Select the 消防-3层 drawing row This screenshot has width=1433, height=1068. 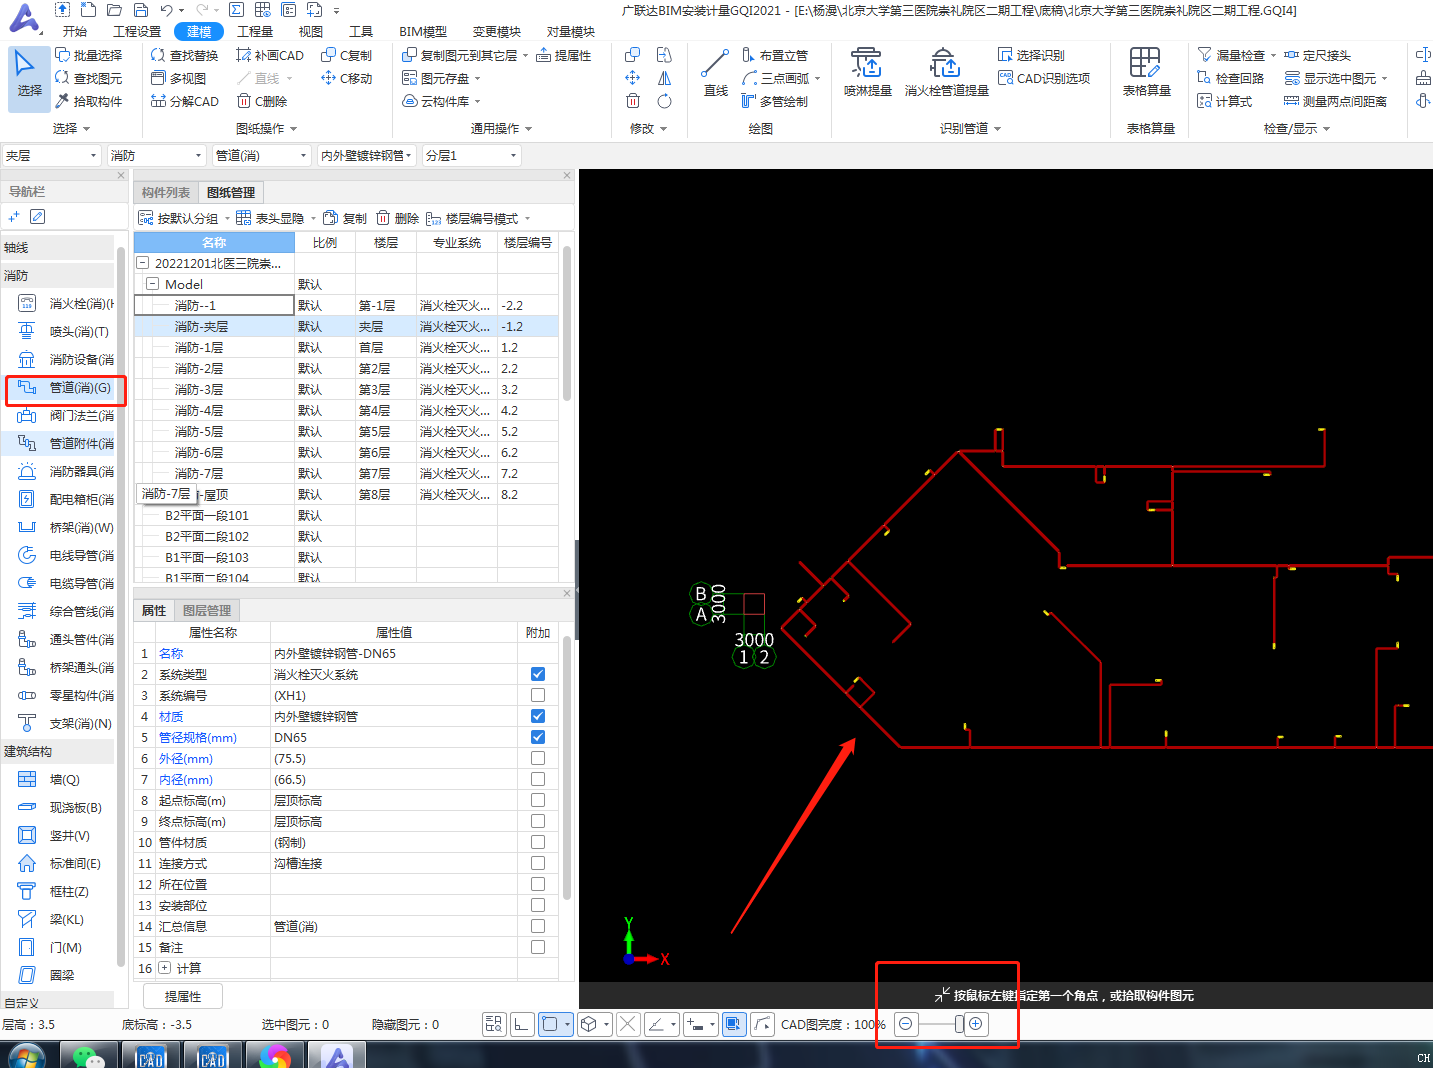point(346,389)
